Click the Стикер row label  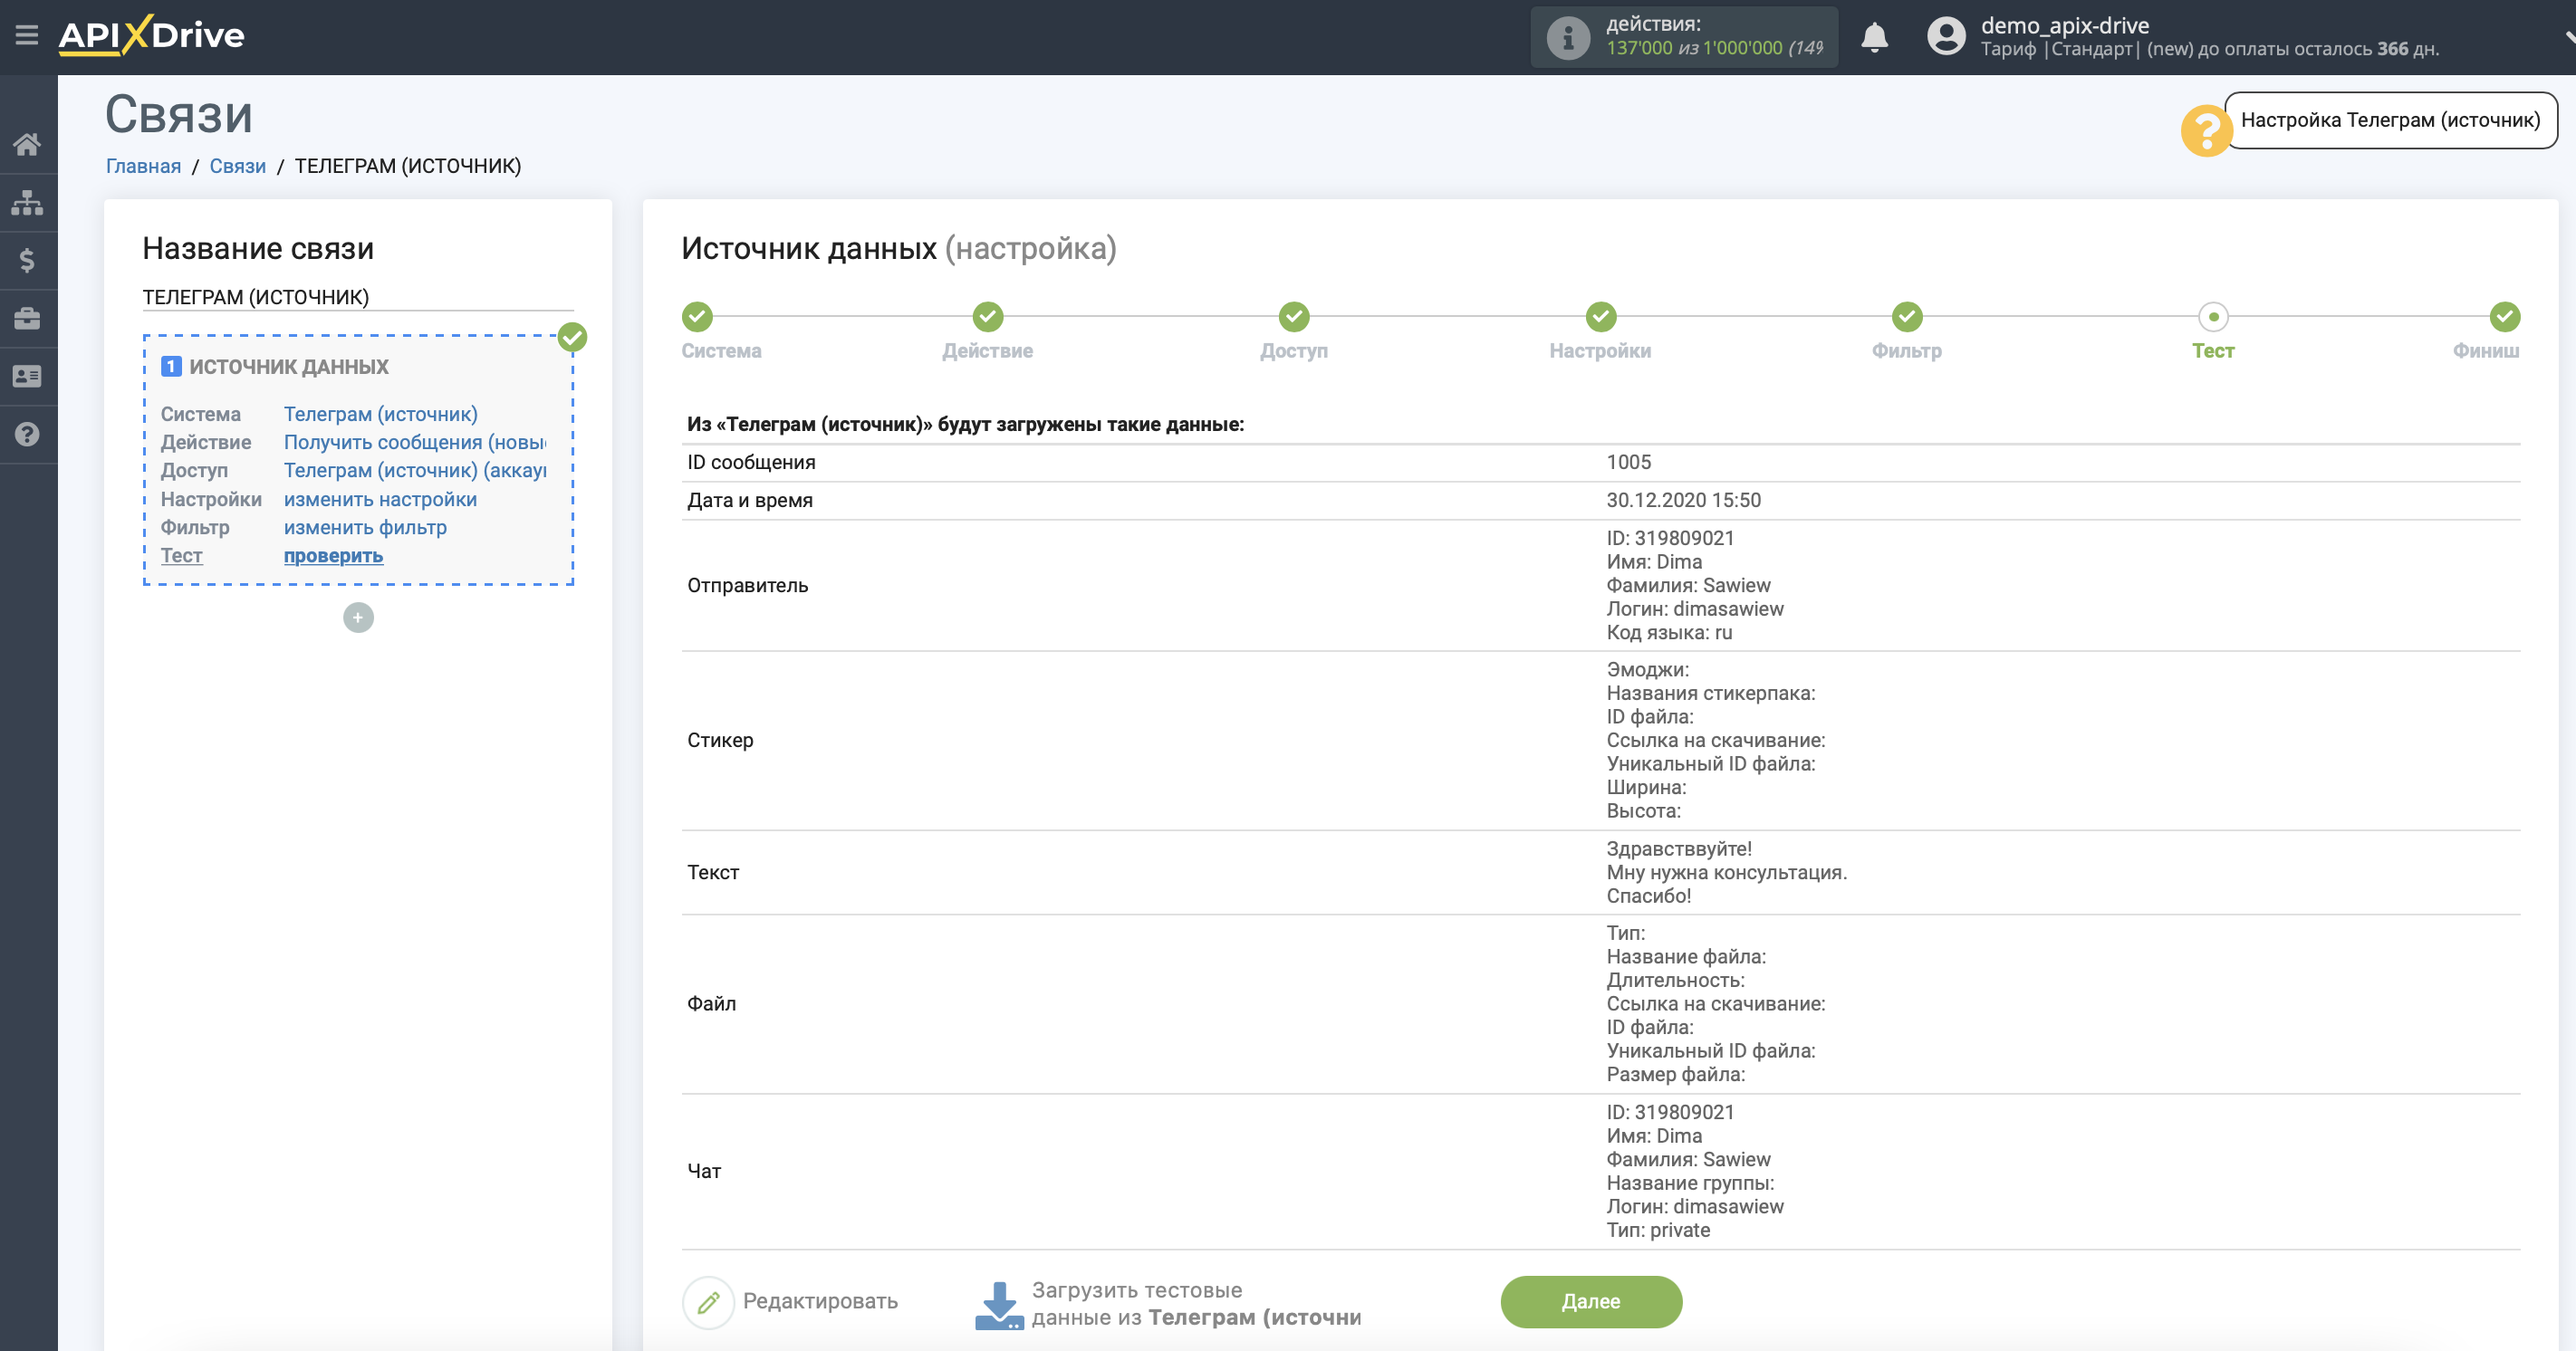(720, 740)
